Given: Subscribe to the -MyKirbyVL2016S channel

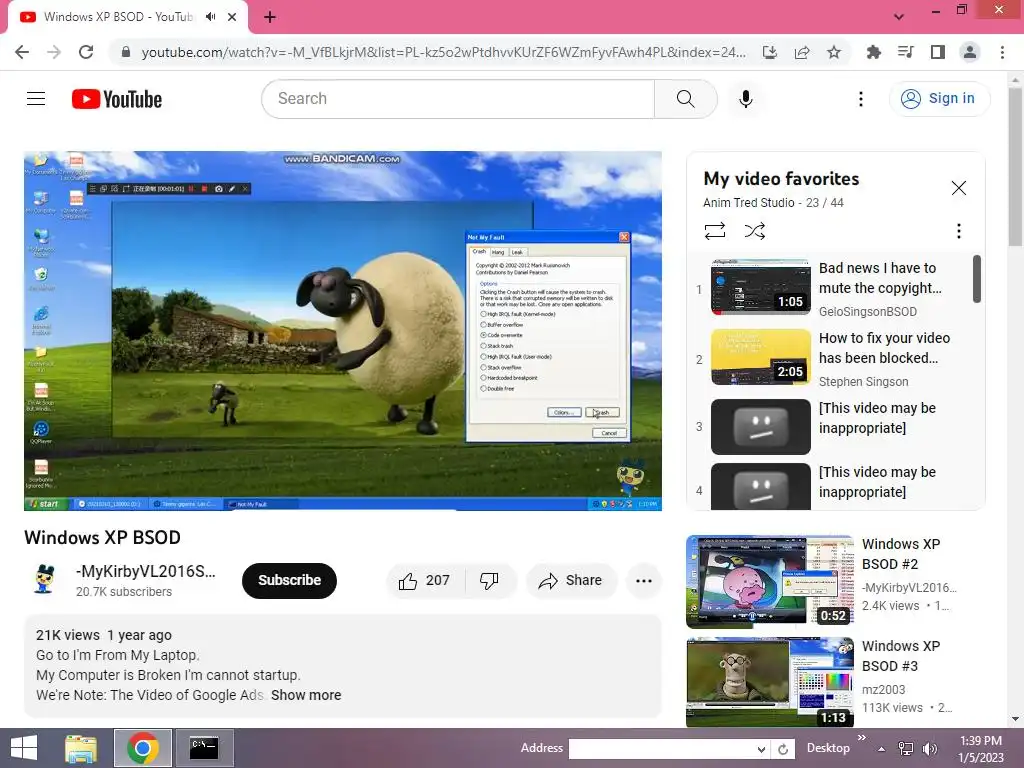Looking at the screenshot, I should tap(289, 581).
